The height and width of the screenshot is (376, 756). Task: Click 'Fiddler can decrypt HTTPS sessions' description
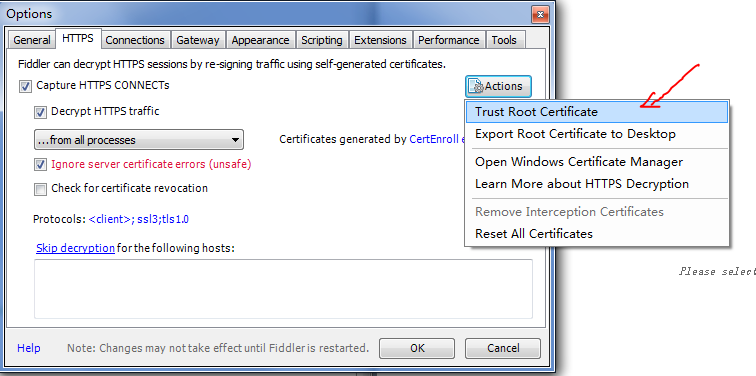pos(232,64)
